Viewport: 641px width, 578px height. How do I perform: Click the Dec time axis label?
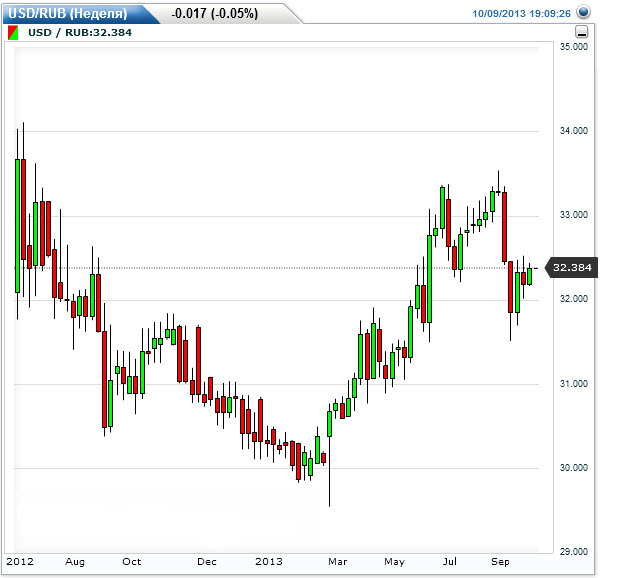(x=207, y=562)
